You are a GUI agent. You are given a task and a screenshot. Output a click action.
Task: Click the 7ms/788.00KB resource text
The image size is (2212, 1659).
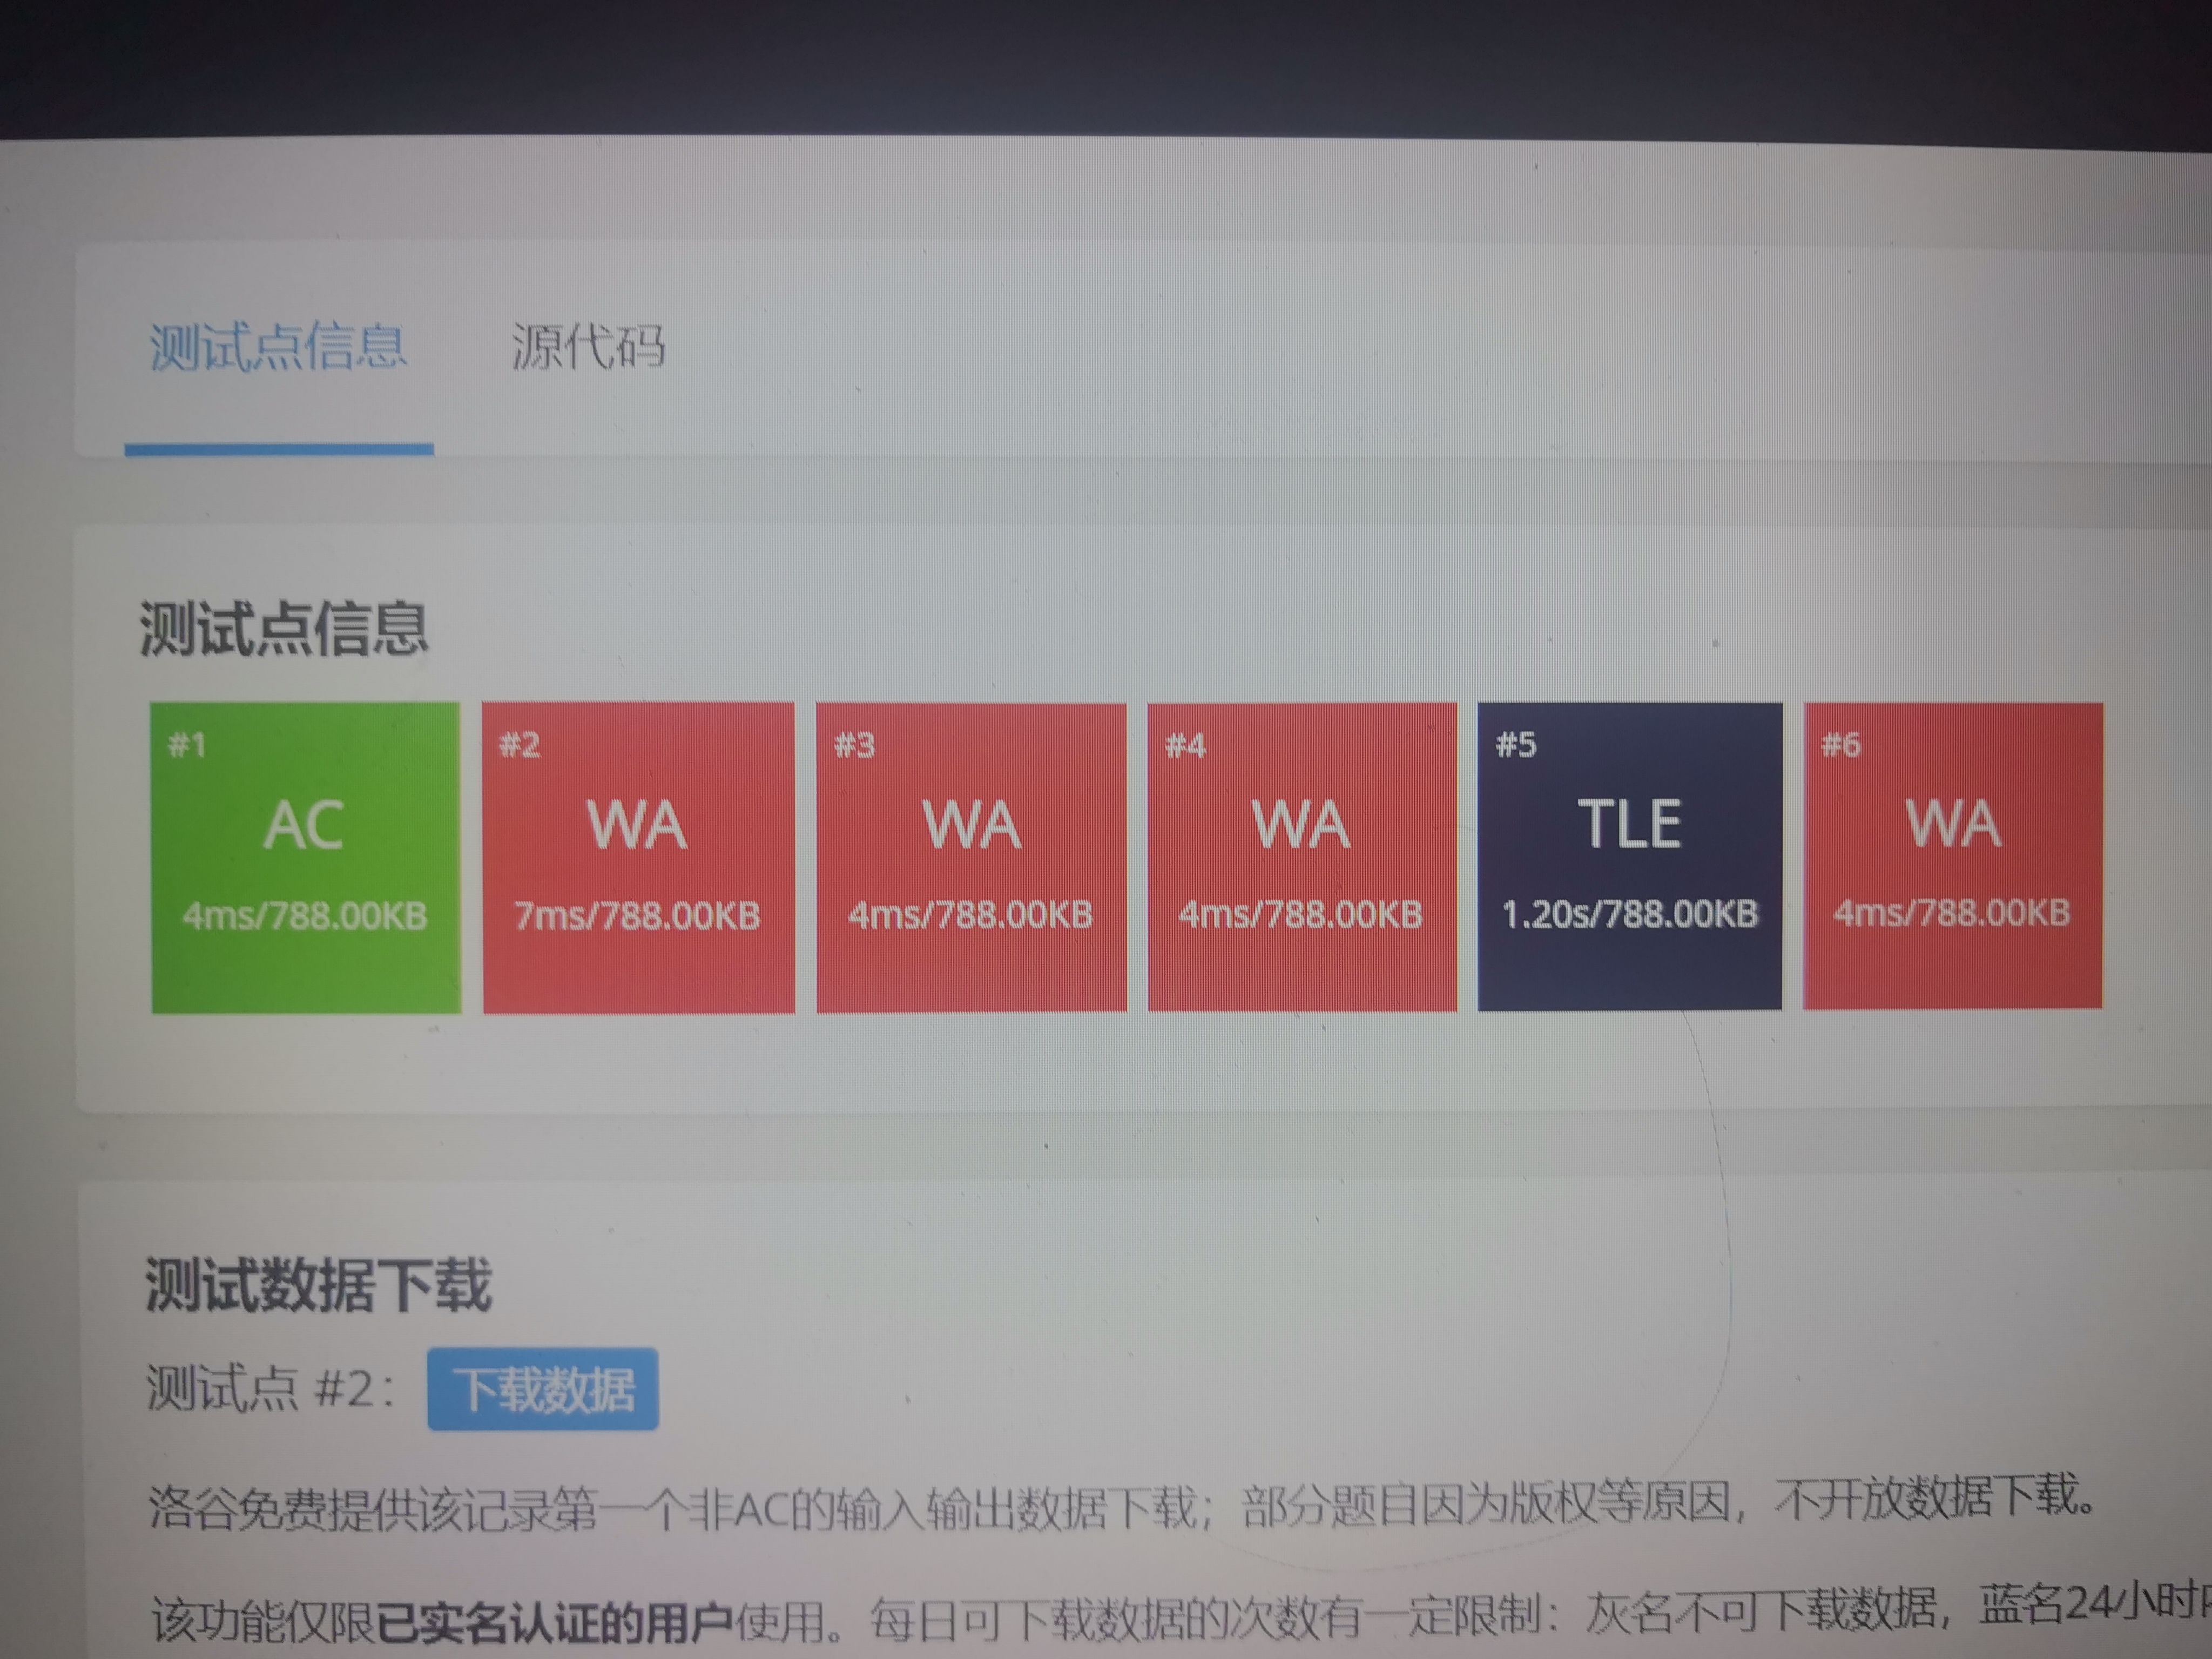pyautogui.click(x=638, y=915)
